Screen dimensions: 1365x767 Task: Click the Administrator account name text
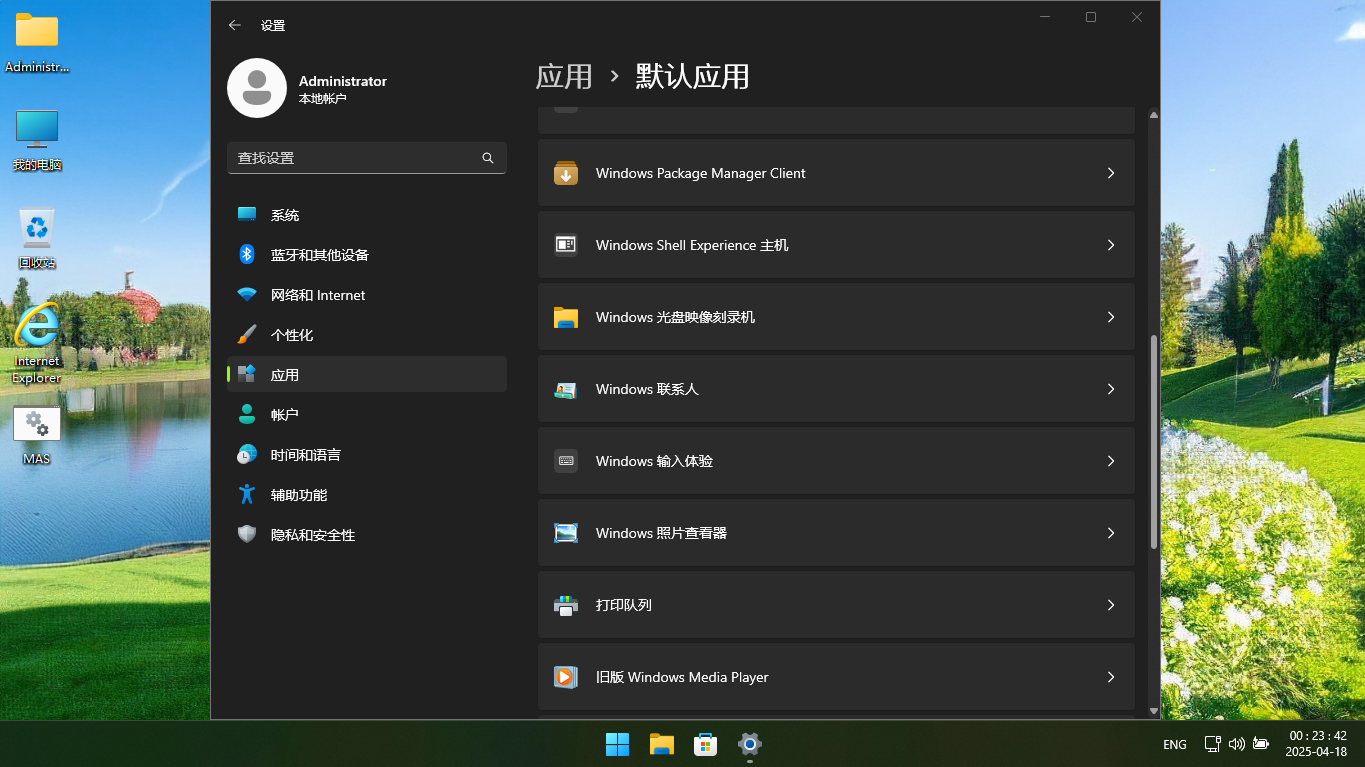[x=343, y=81]
